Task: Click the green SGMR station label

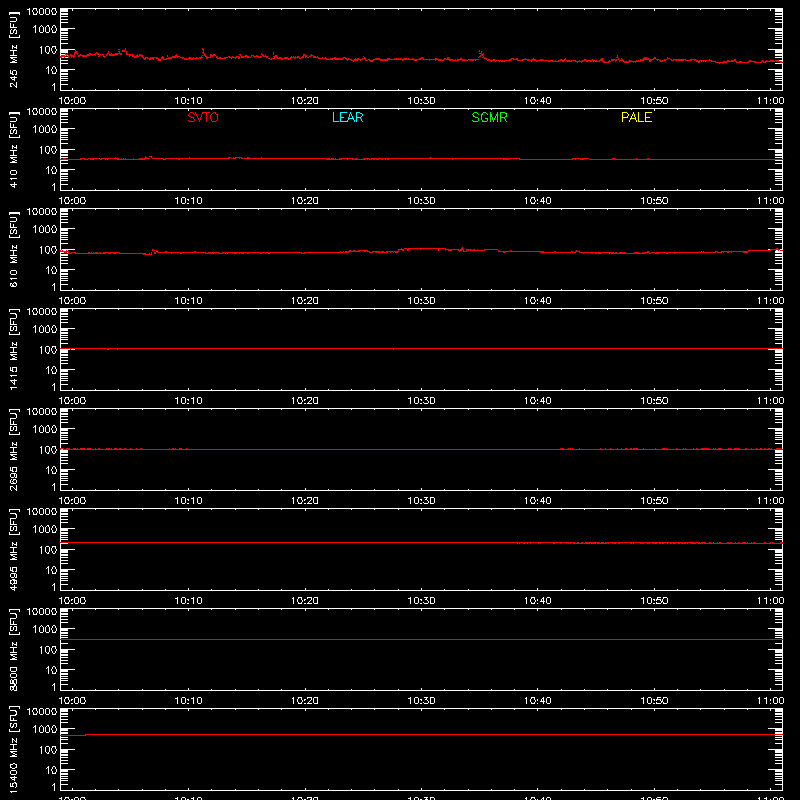Action: tap(489, 117)
